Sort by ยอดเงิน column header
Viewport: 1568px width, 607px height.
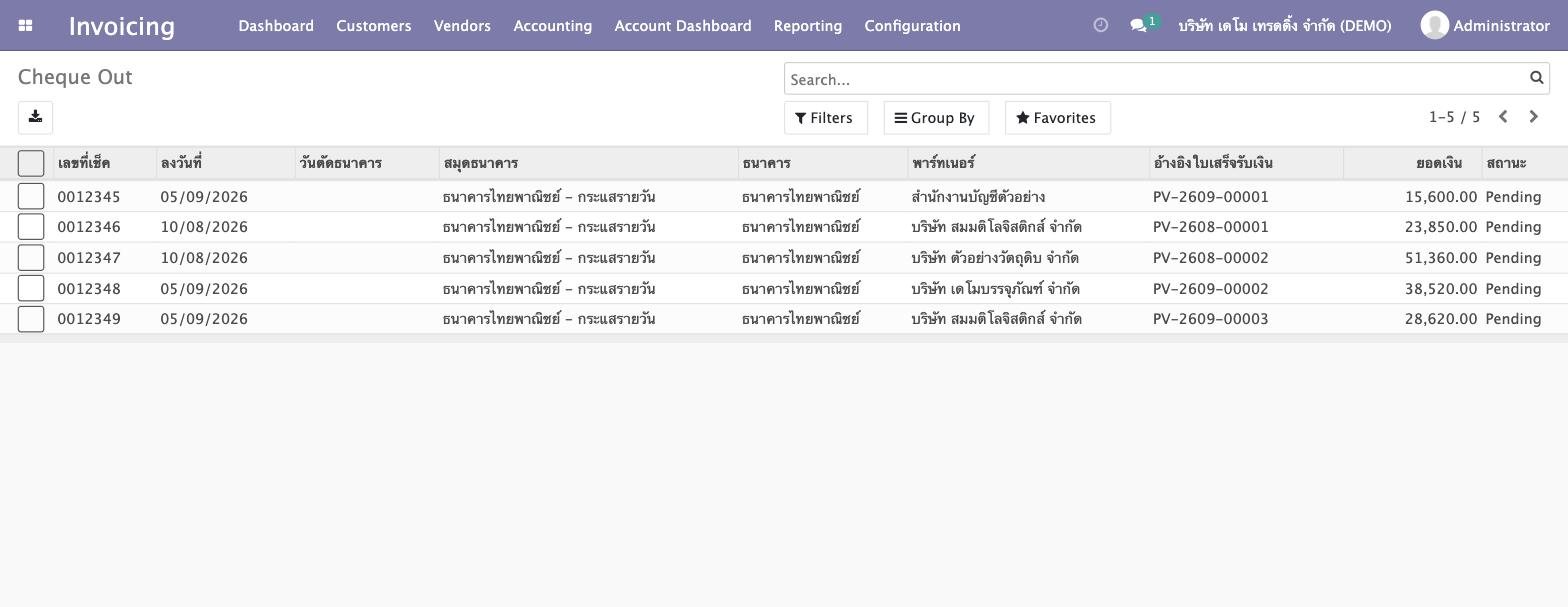pos(1413,163)
